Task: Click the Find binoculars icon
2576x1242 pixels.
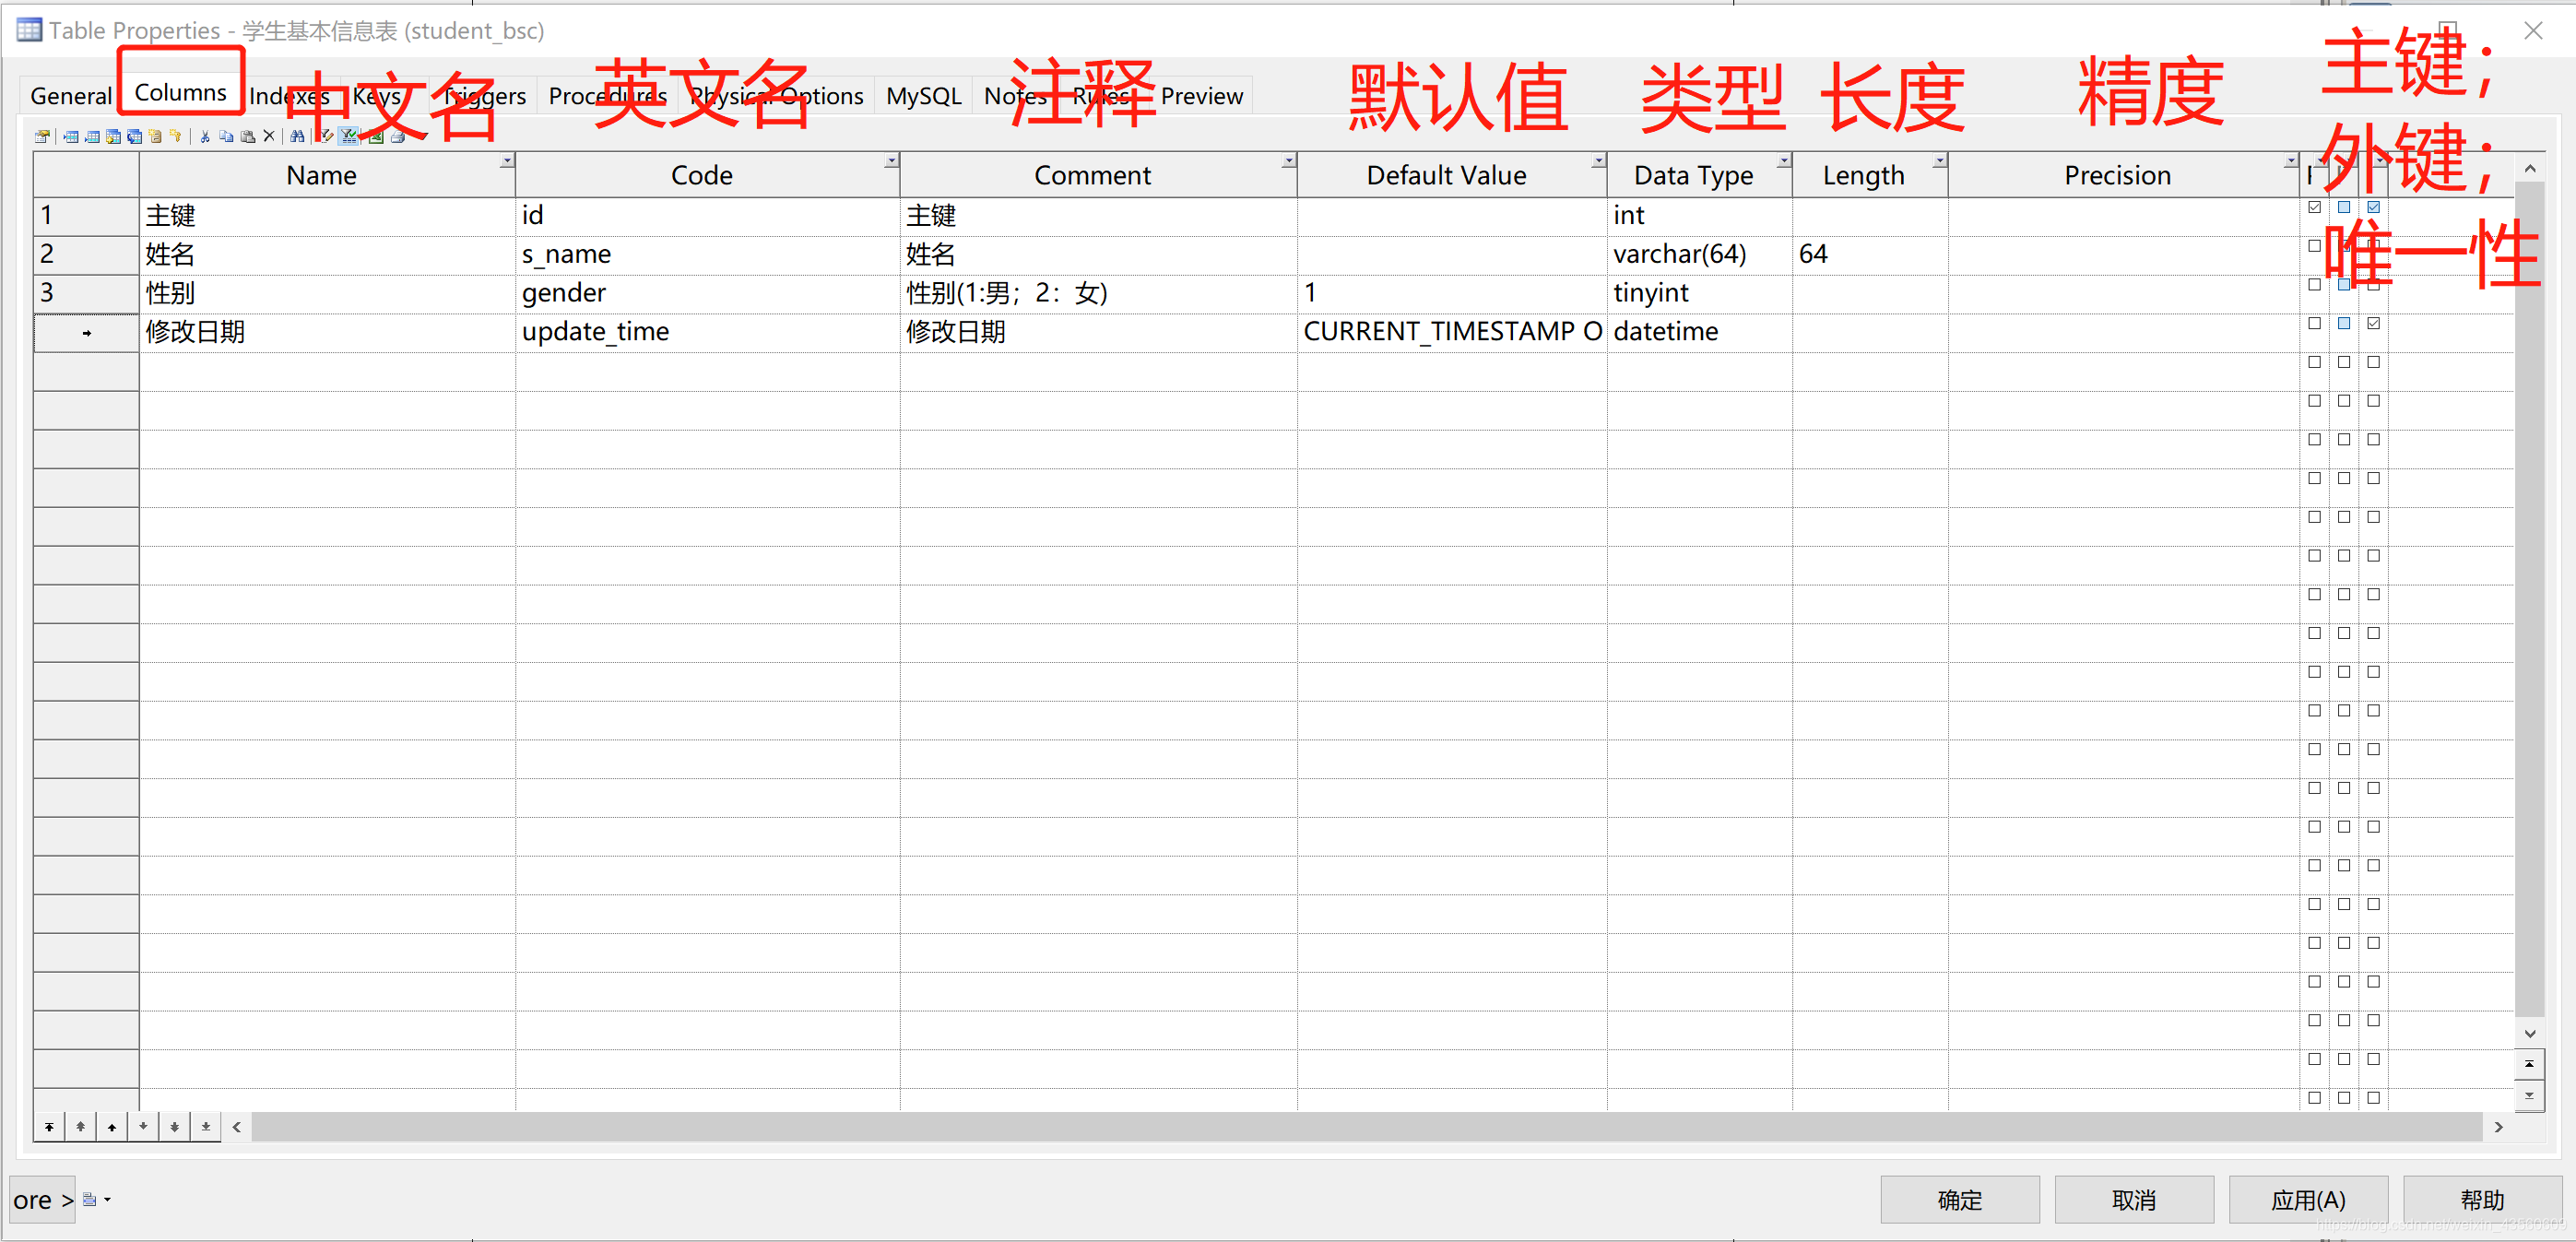Action: pos(297,137)
